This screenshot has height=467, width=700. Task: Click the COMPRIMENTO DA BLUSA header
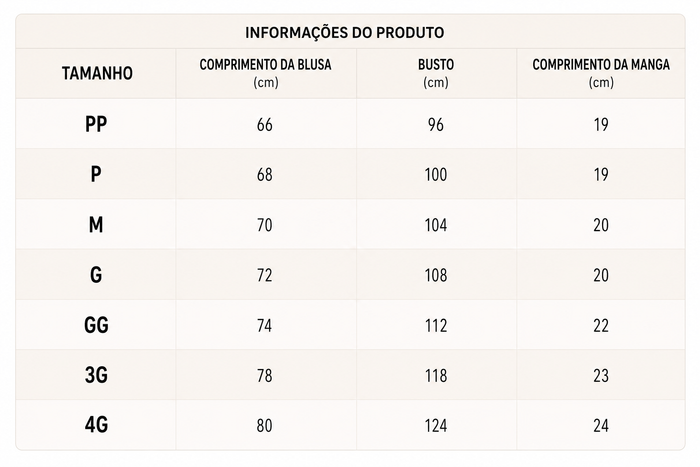coord(266,73)
